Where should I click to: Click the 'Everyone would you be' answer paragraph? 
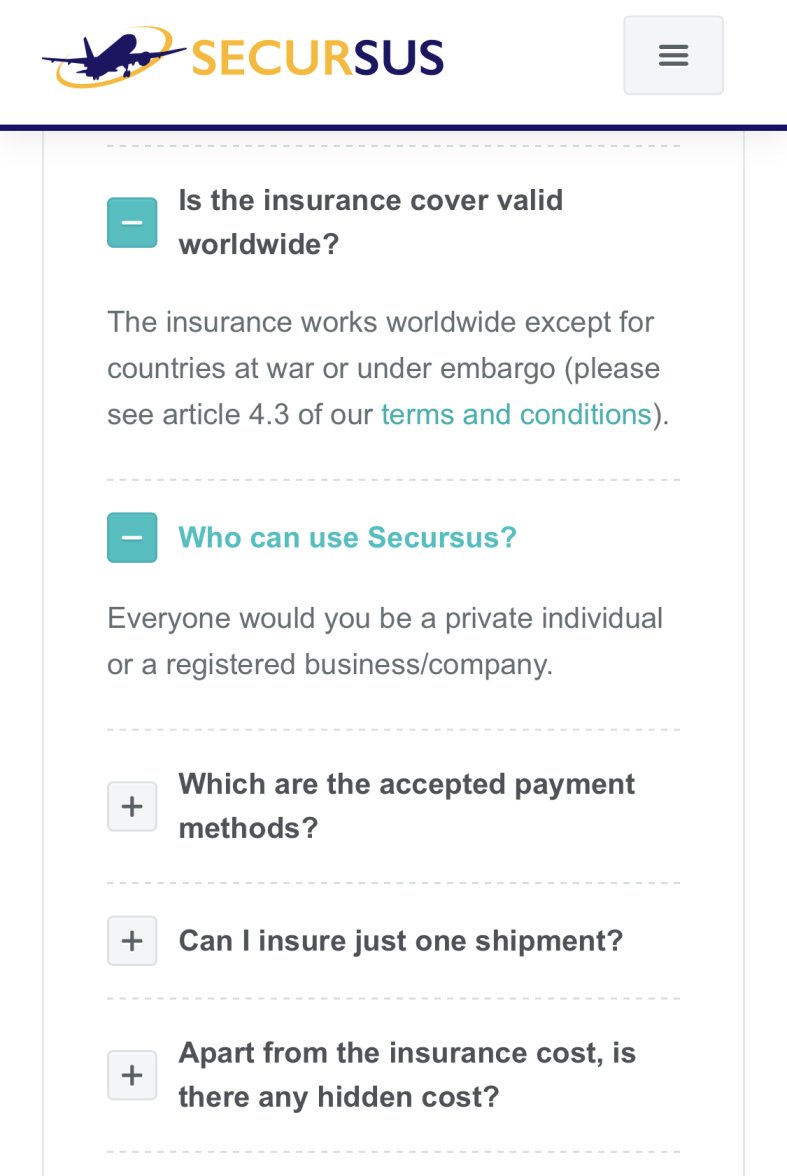[x=384, y=618]
